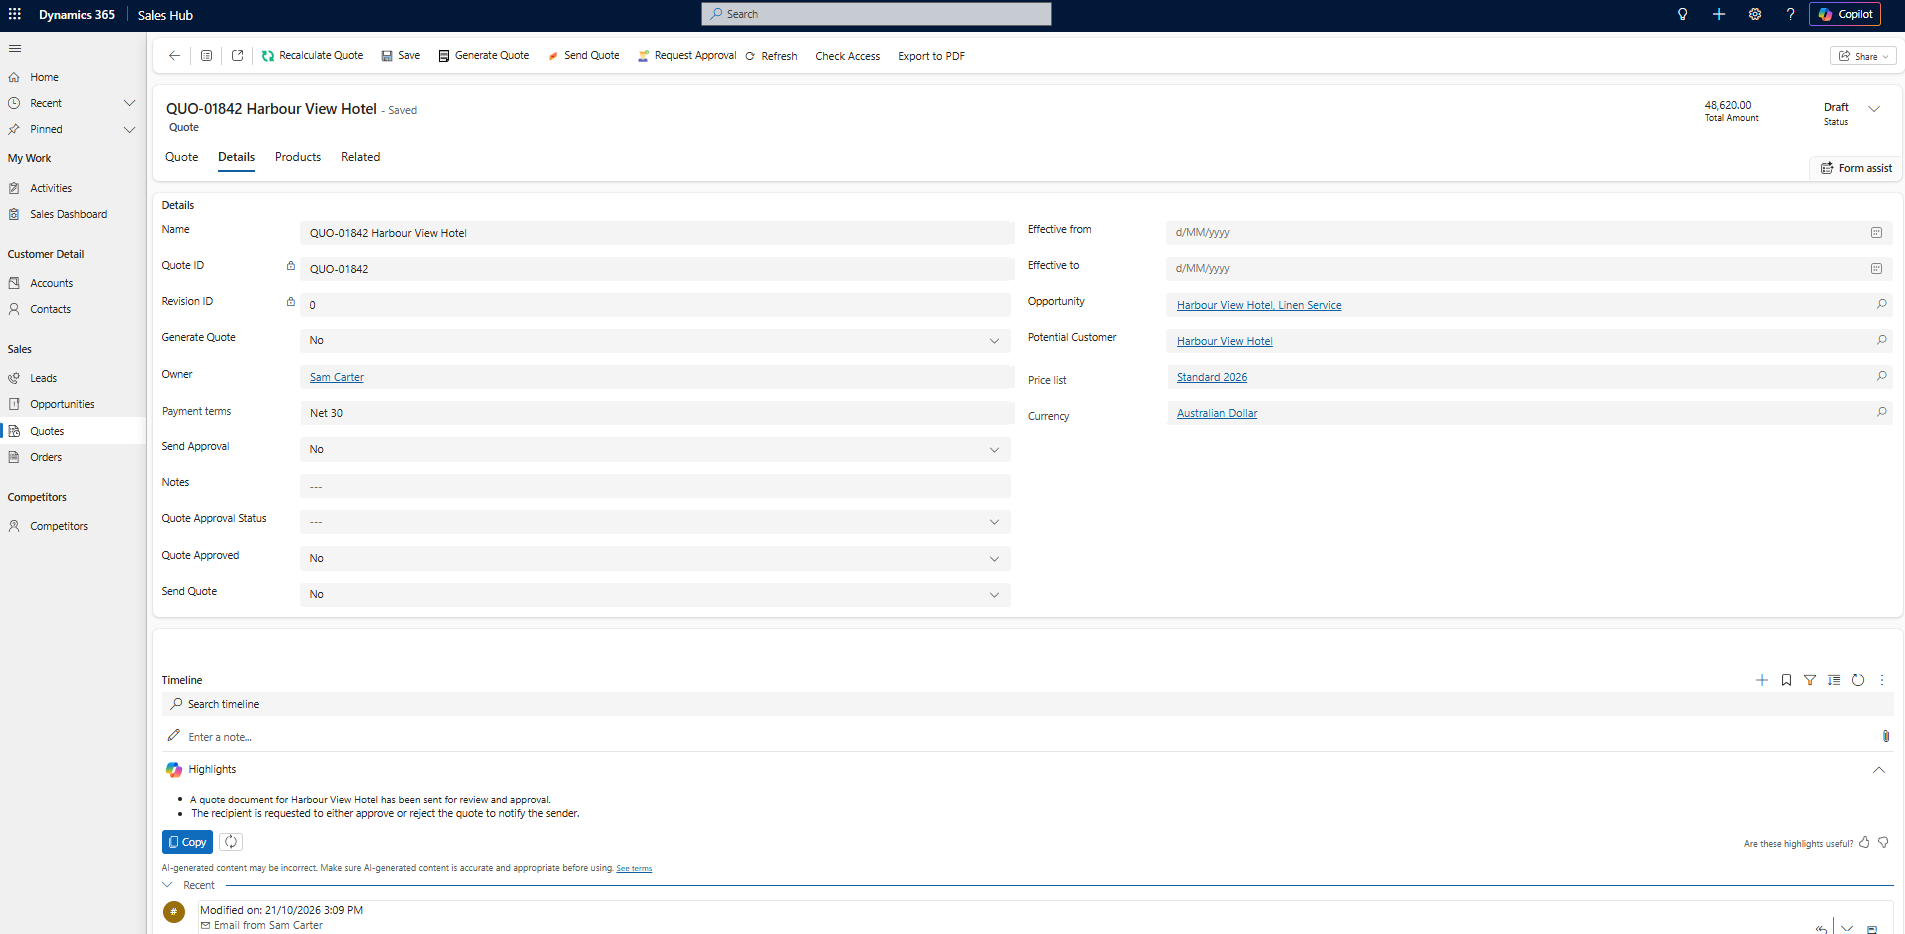1905x934 pixels.
Task: Add a timeline record with plus icon
Action: point(1762,680)
